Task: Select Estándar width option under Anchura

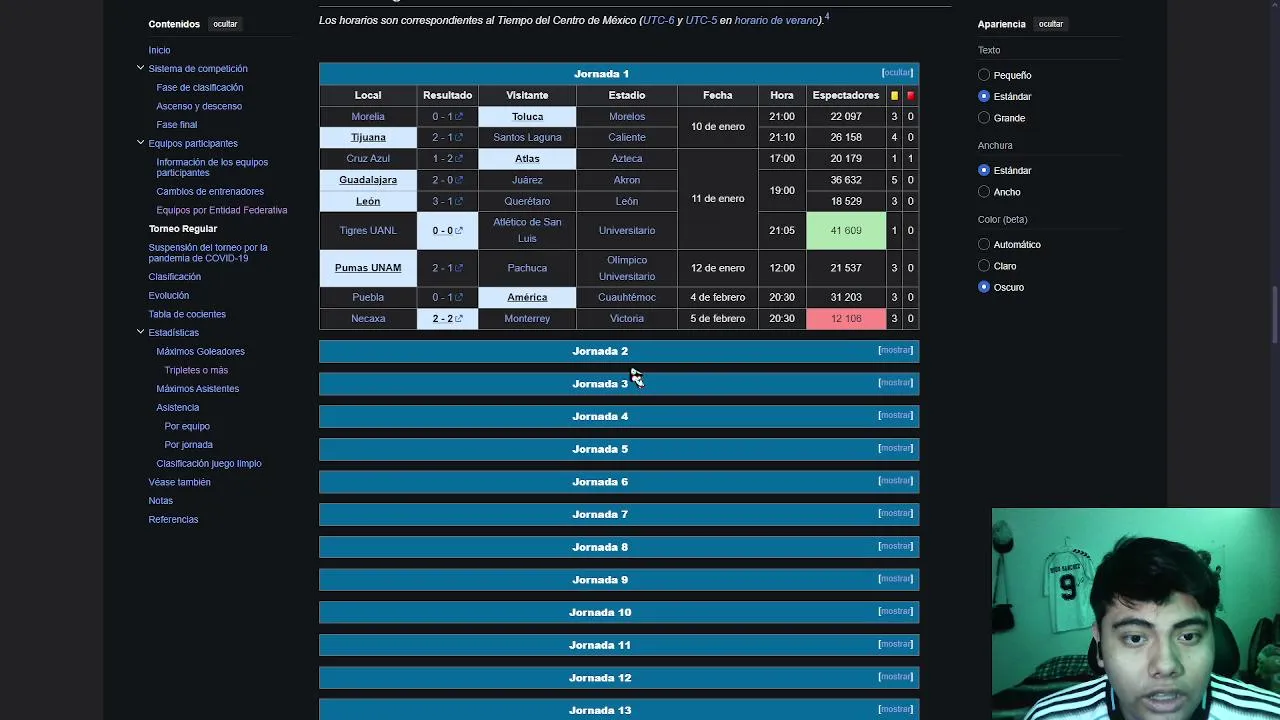Action: point(984,170)
